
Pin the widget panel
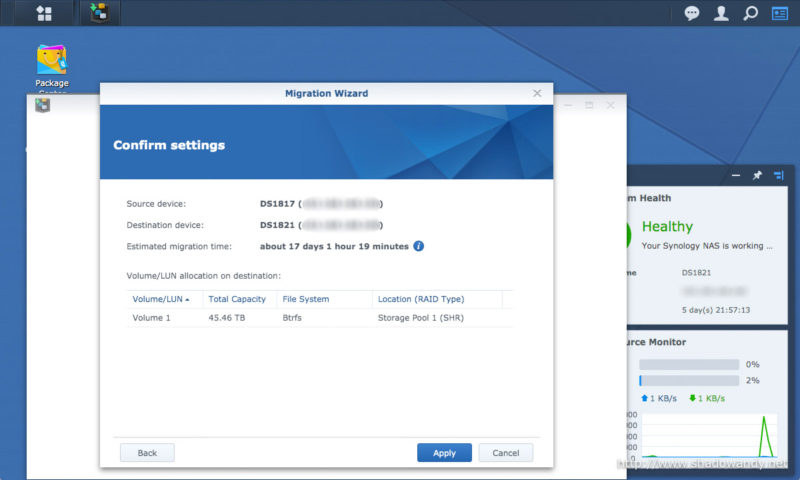[x=757, y=175]
